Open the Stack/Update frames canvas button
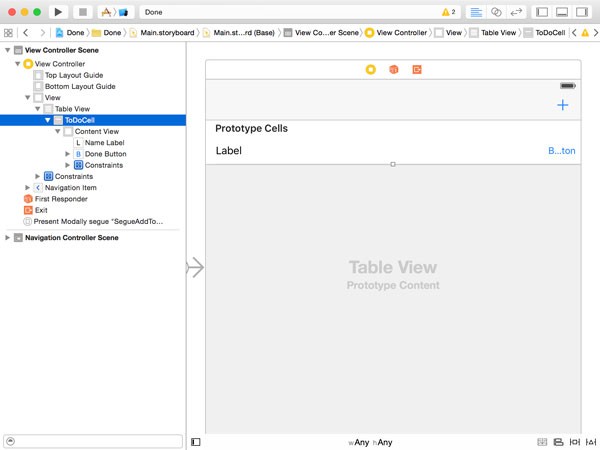Screen dimensions: 600x450 (542, 442)
